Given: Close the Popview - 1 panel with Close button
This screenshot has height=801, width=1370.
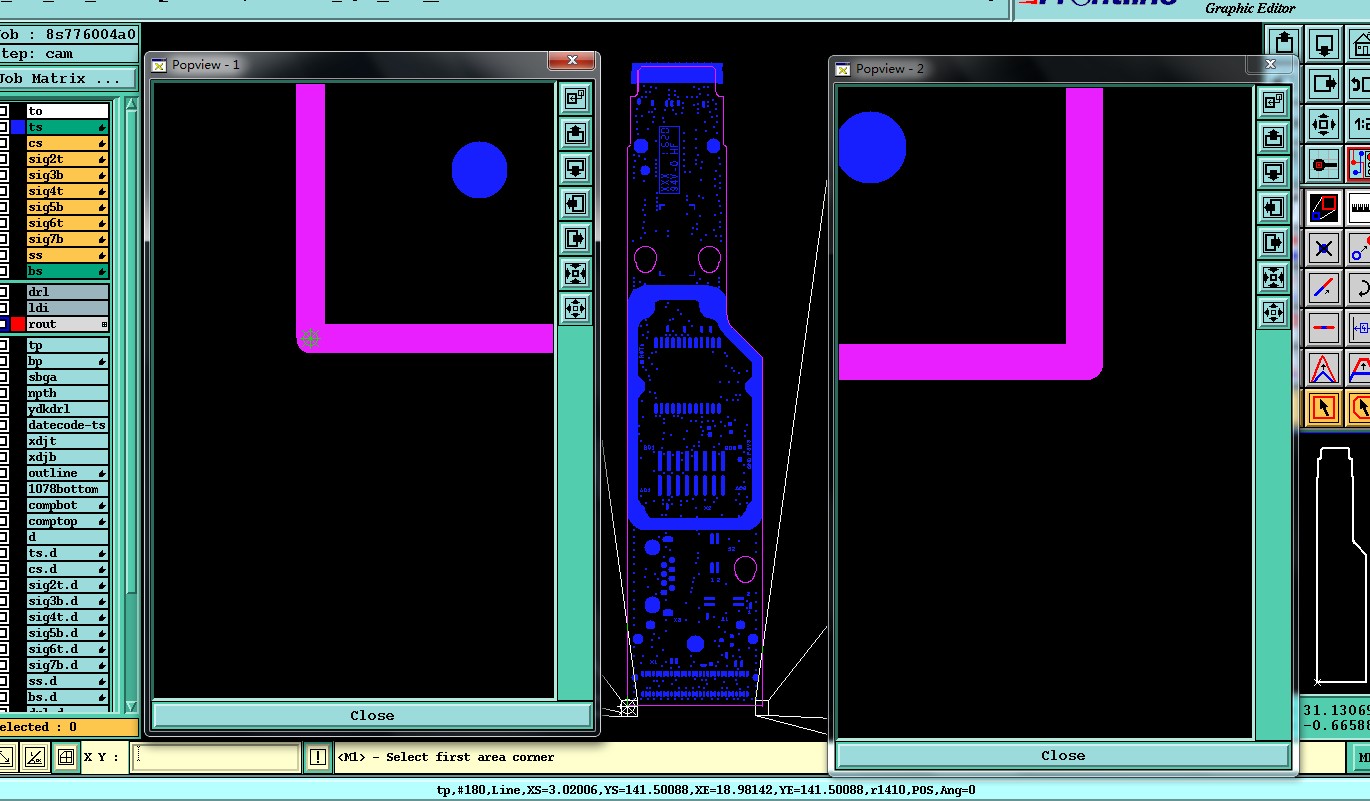Looking at the screenshot, I should click(x=372, y=715).
